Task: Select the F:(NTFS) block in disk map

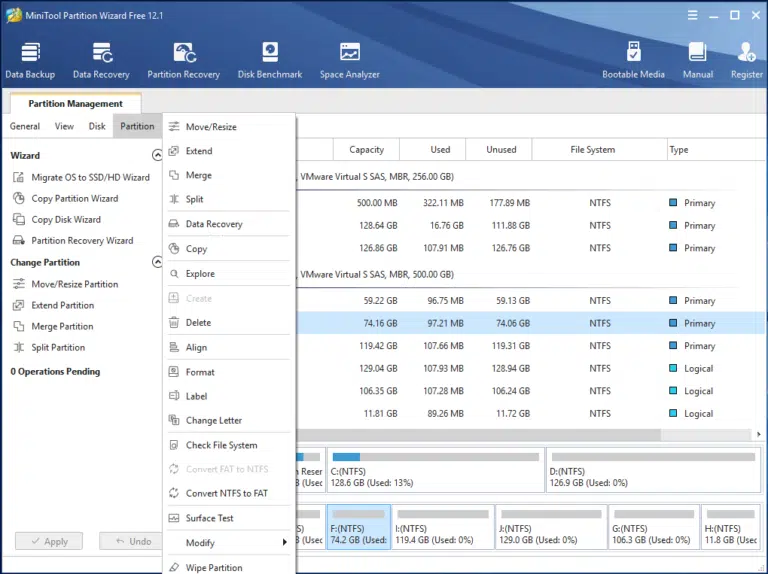Action: 359,527
